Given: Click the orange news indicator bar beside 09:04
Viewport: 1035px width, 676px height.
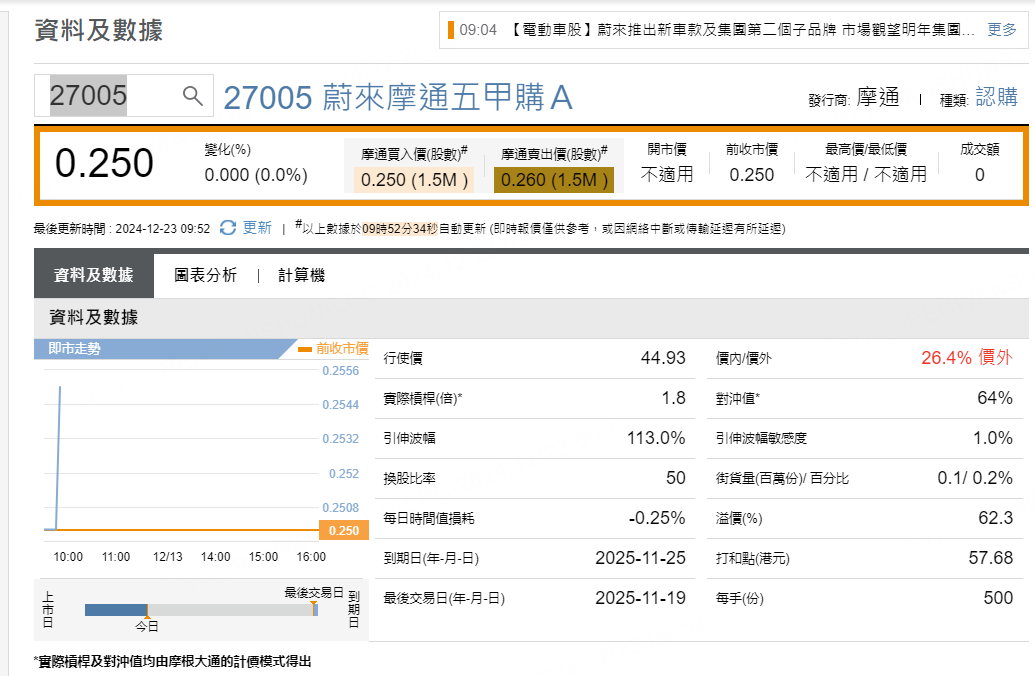Looking at the screenshot, I should tap(451, 30).
